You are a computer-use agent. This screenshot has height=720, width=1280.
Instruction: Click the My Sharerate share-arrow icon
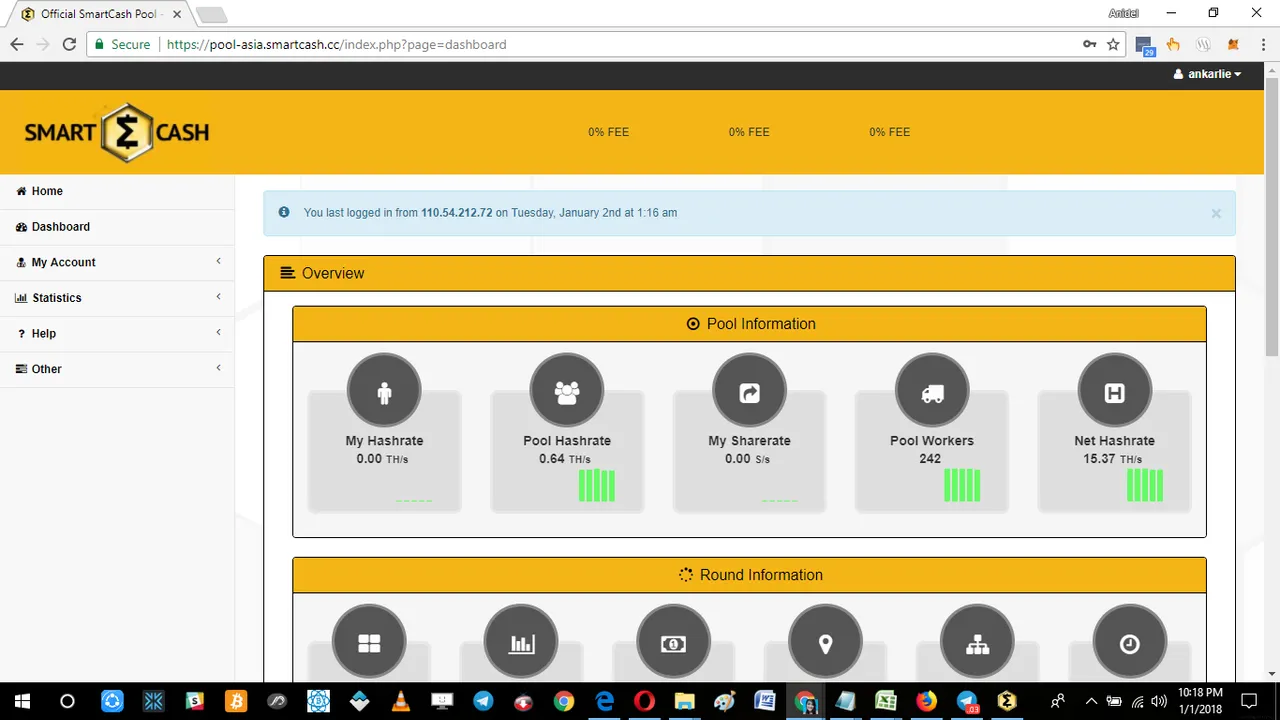tap(749, 390)
